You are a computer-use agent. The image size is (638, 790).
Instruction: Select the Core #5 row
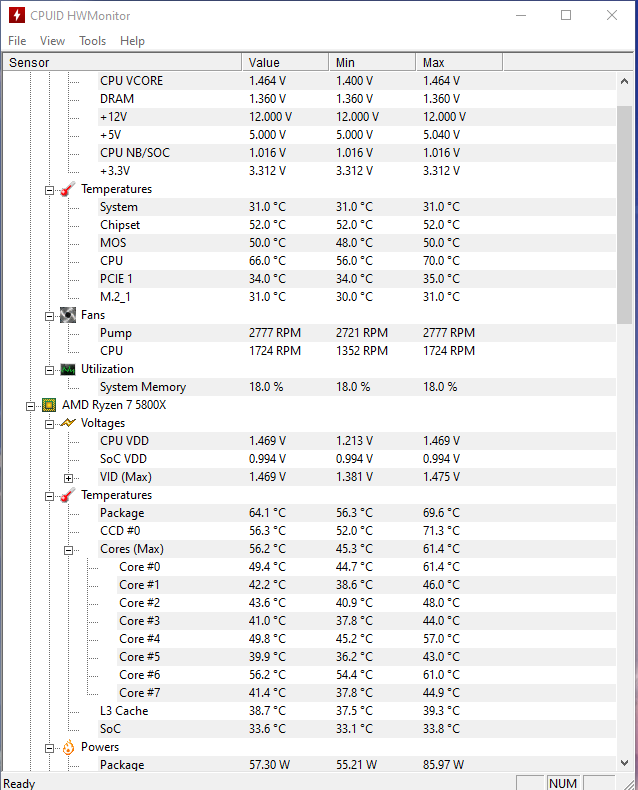tap(366, 657)
